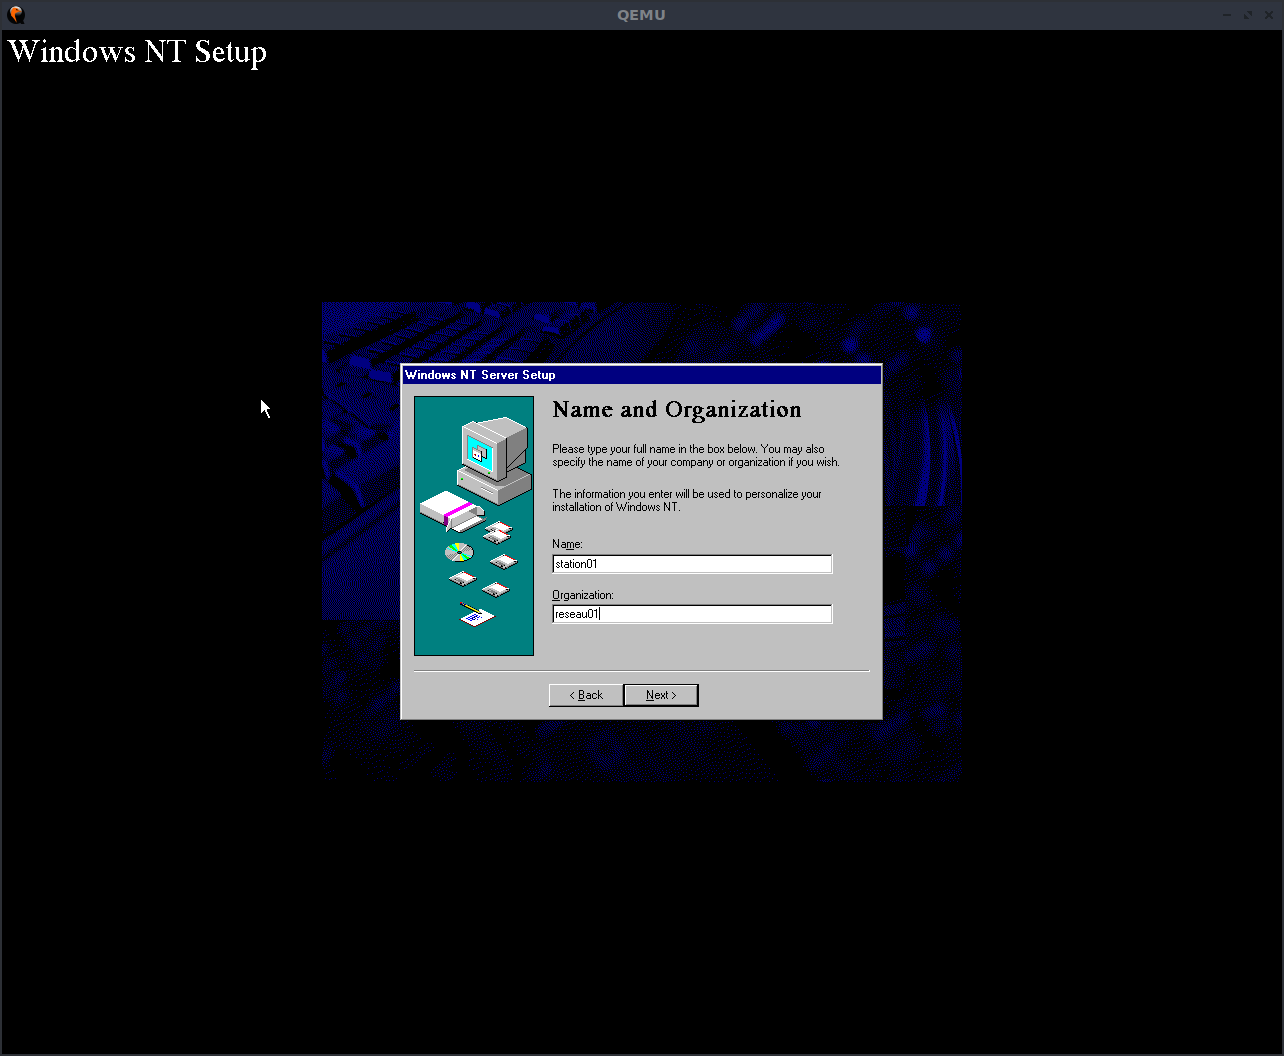Click "The information you enter" paragraph
The image size is (1284, 1056).
pos(687,501)
